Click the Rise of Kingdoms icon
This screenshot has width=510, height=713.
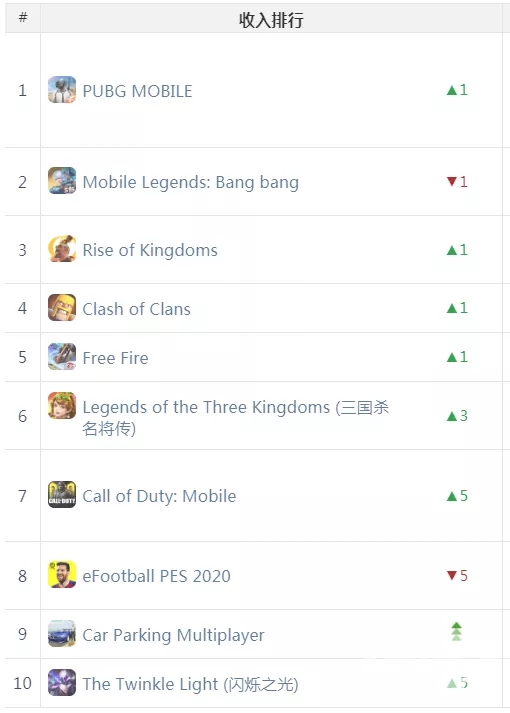(x=62, y=249)
